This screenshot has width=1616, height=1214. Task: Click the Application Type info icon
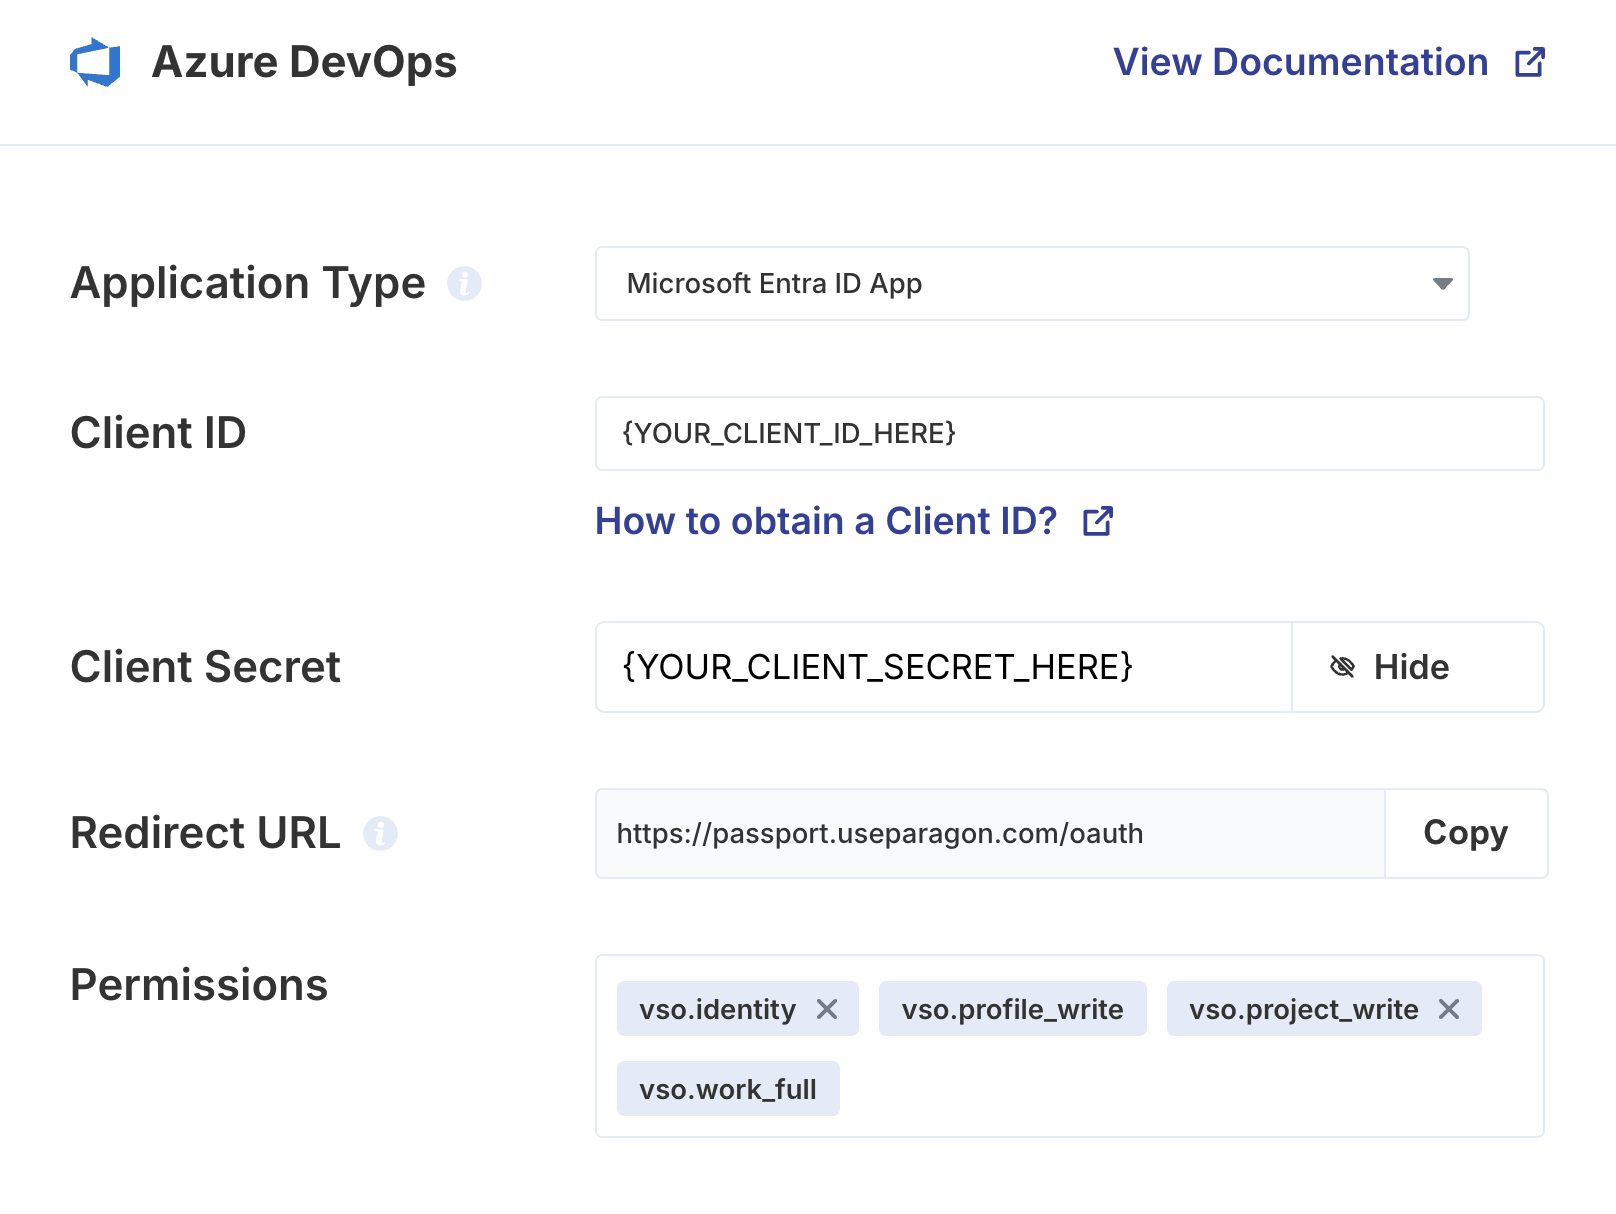(464, 284)
